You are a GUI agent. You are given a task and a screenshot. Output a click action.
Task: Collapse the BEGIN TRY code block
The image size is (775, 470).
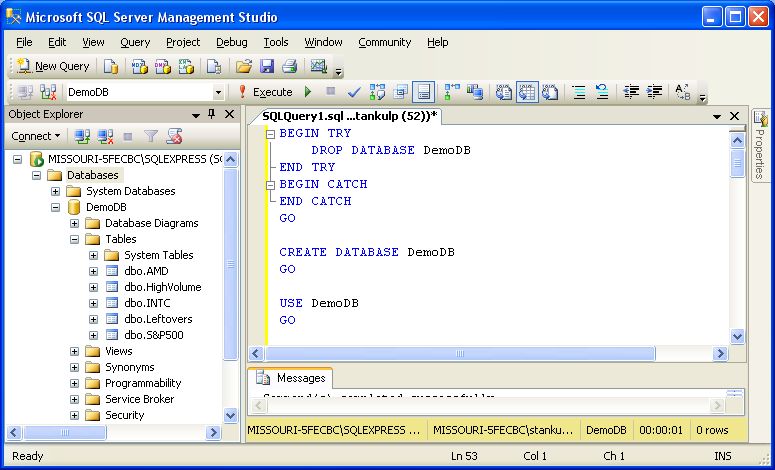click(270, 133)
